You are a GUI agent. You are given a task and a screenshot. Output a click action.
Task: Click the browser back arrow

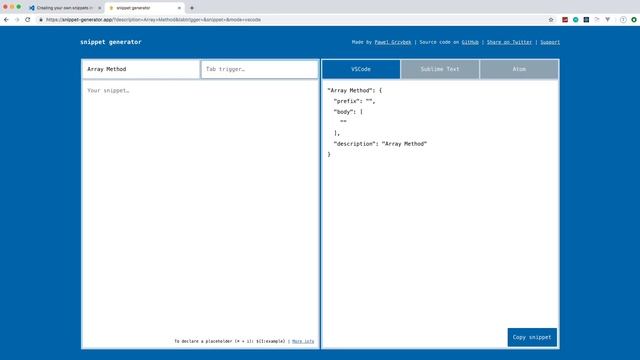(x=6, y=20)
